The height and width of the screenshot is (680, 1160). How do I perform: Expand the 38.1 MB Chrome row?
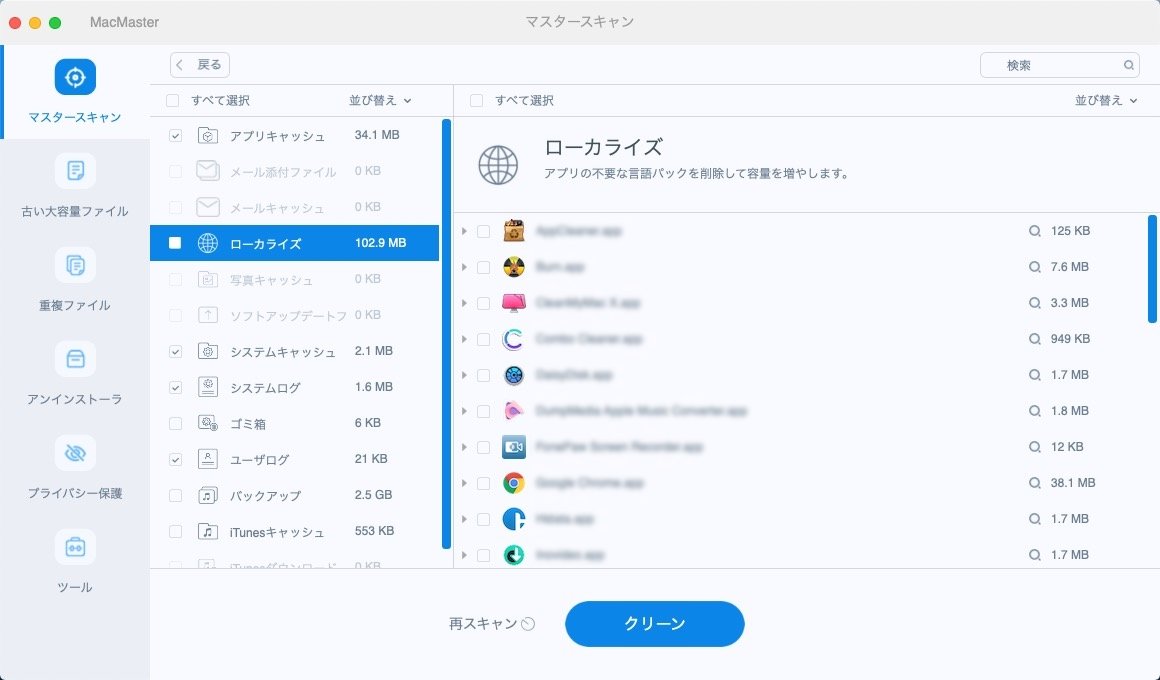click(x=464, y=482)
